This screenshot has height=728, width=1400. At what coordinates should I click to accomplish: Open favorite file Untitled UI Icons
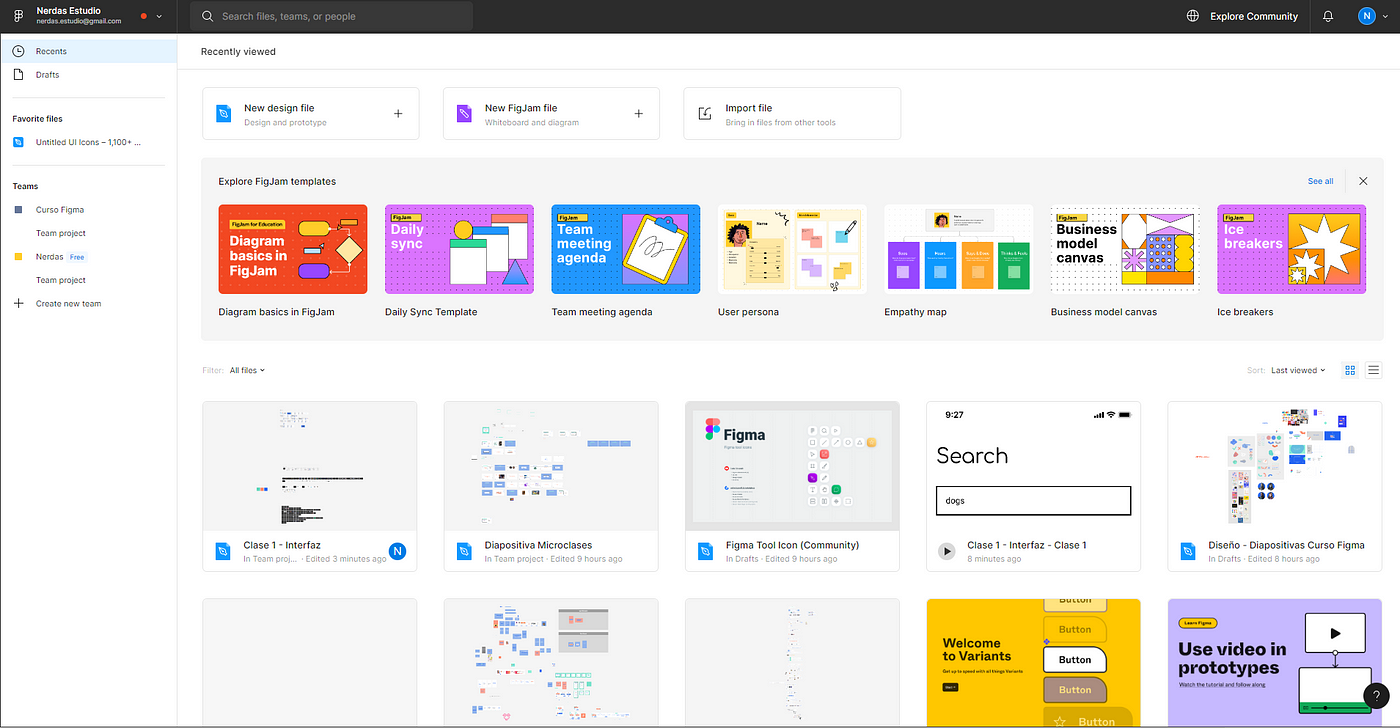click(88, 142)
